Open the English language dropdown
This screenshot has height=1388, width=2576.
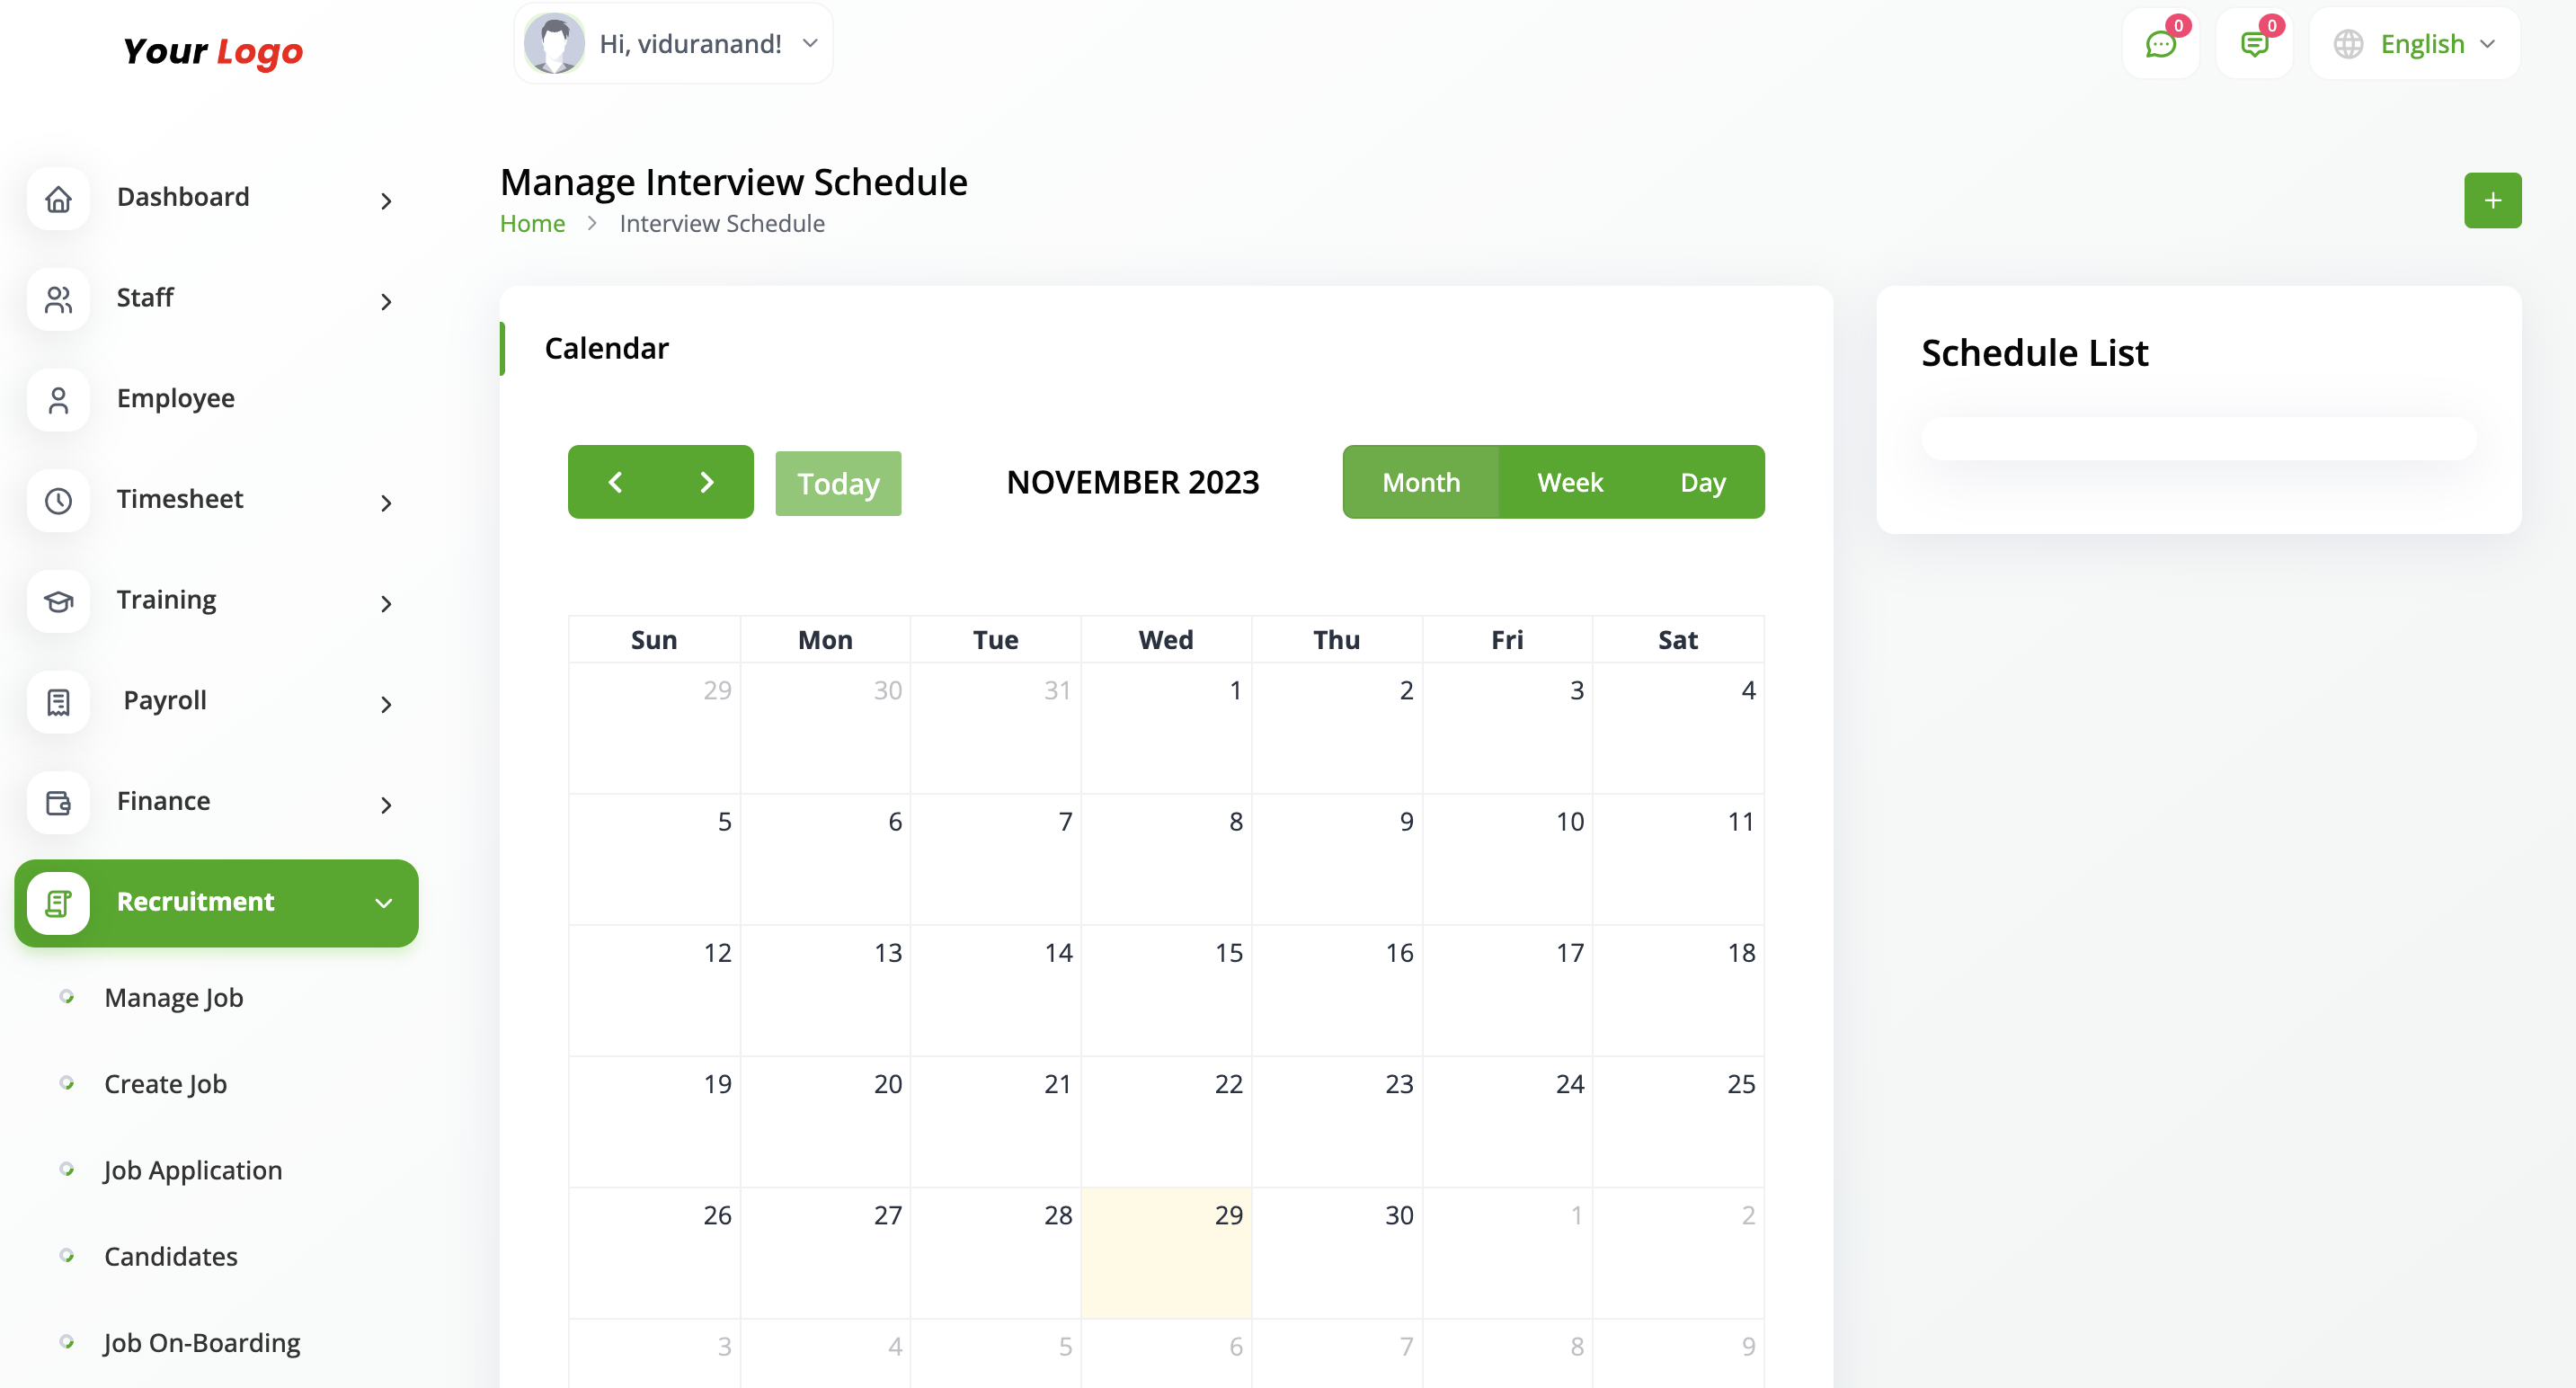point(2414,44)
